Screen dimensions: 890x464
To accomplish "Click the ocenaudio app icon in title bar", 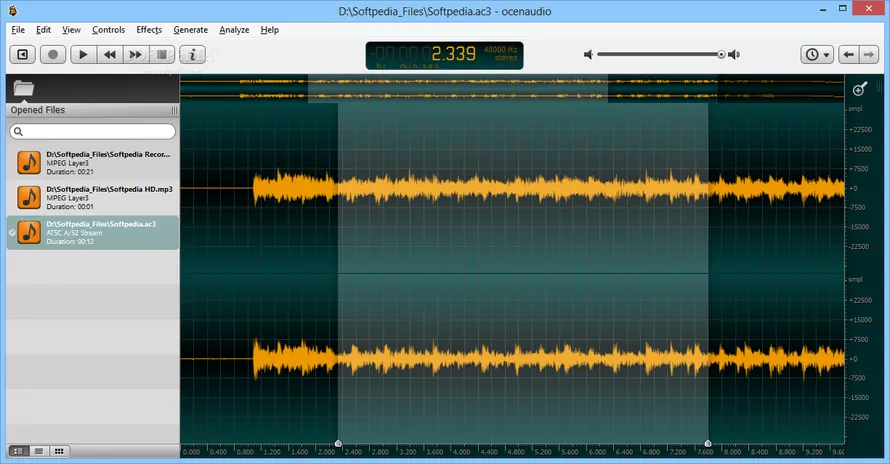I will click(x=12, y=11).
